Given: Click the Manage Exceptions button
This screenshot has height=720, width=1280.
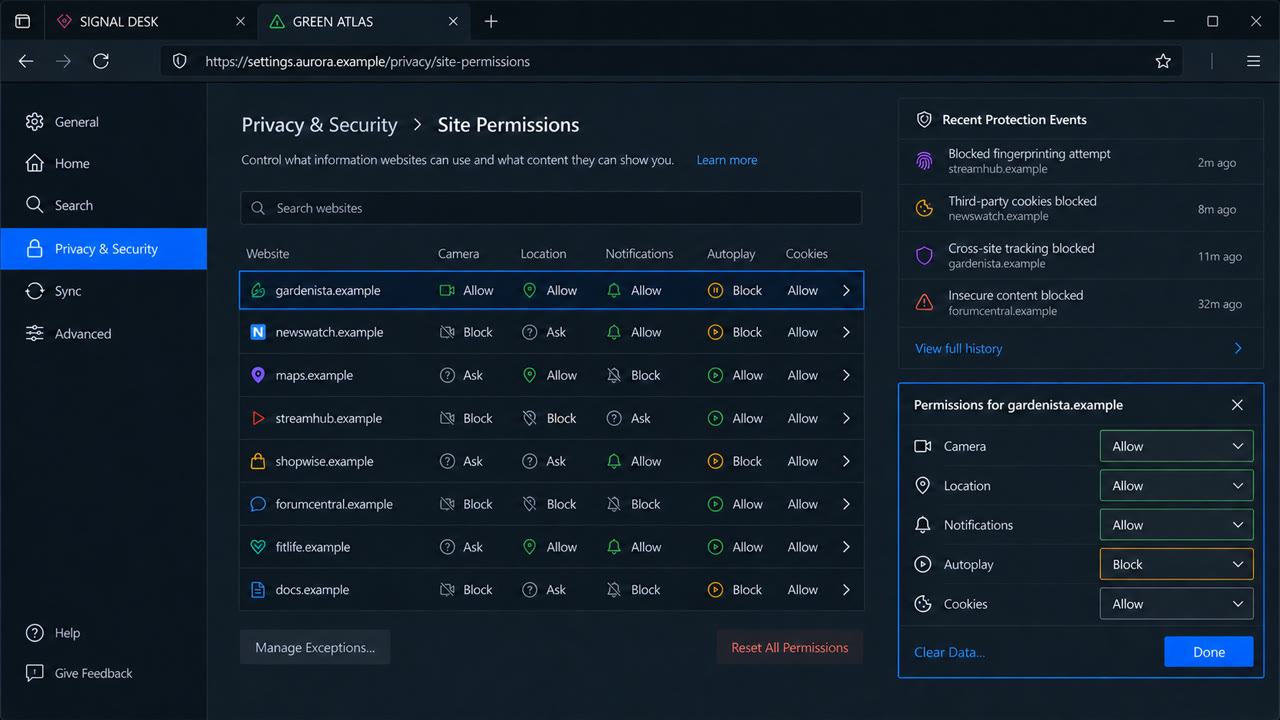Looking at the screenshot, I should (315, 647).
